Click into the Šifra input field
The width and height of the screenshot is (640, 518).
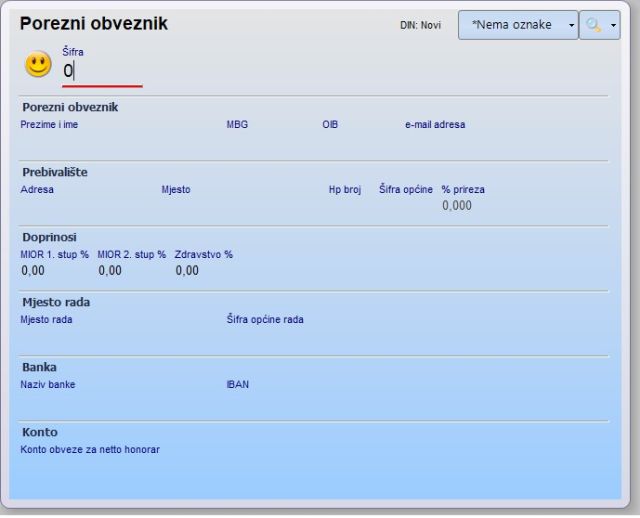pos(100,71)
